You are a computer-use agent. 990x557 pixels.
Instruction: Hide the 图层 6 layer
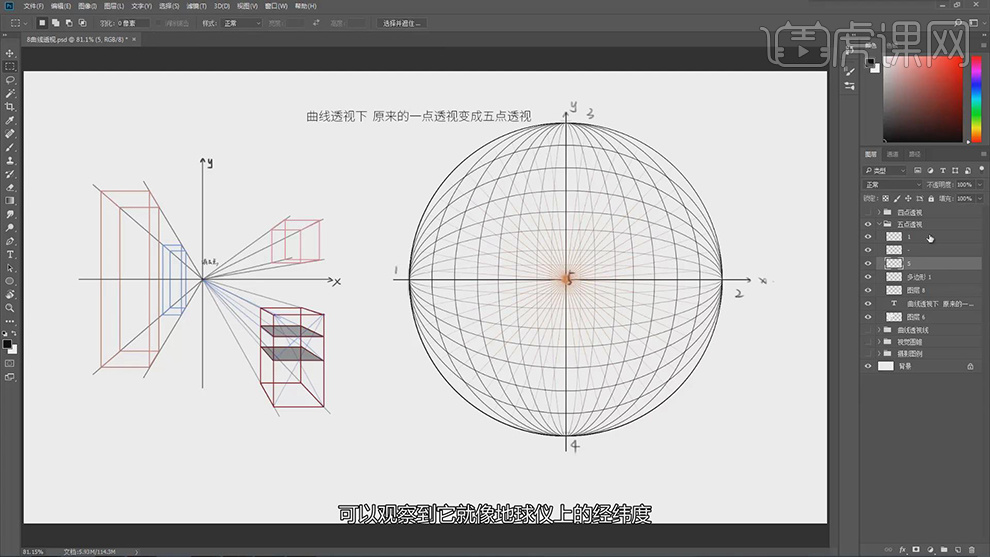pos(868,317)
